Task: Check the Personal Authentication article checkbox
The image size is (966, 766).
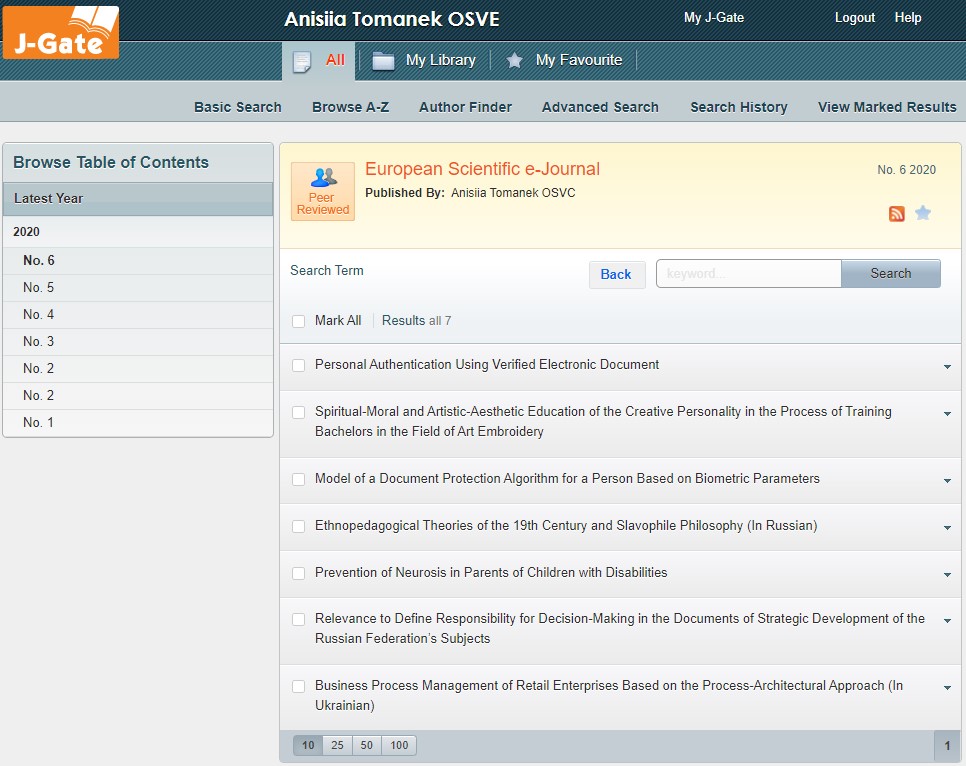Action: pyautogui.click(x=298, y=366)
